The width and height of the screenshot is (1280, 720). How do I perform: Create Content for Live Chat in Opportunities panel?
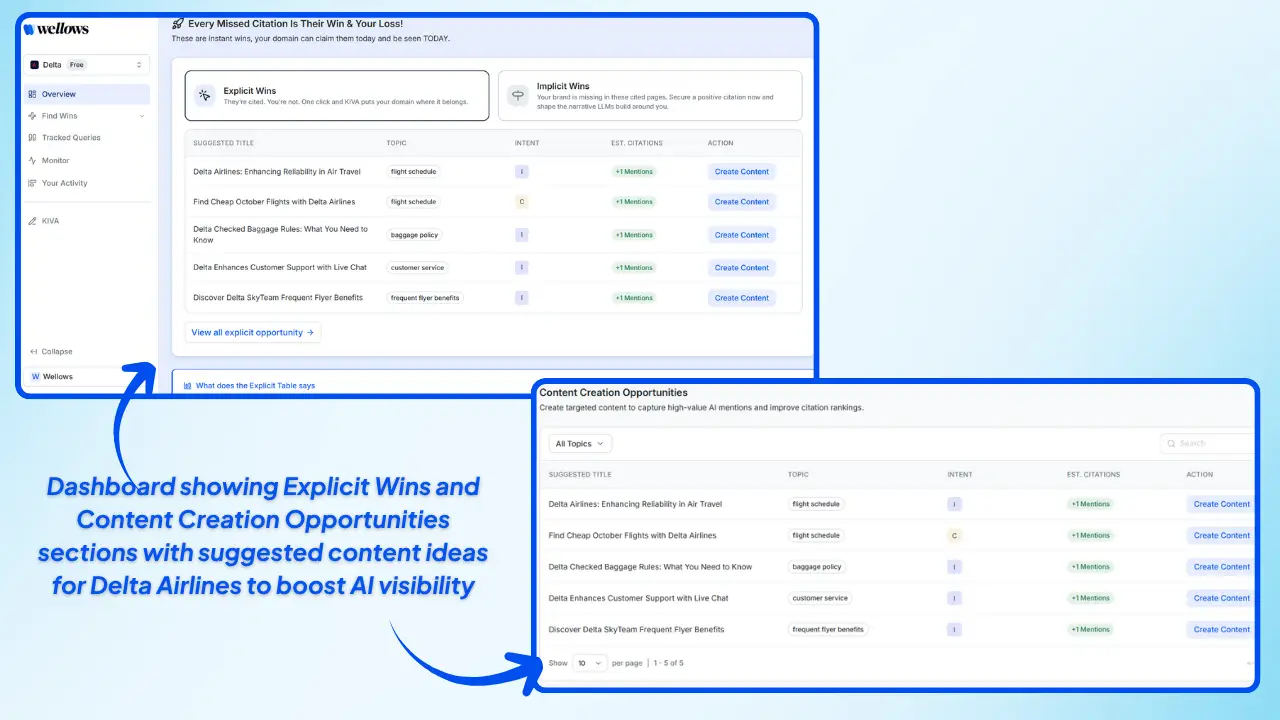pyautogui.click(x=1221, y=598)
